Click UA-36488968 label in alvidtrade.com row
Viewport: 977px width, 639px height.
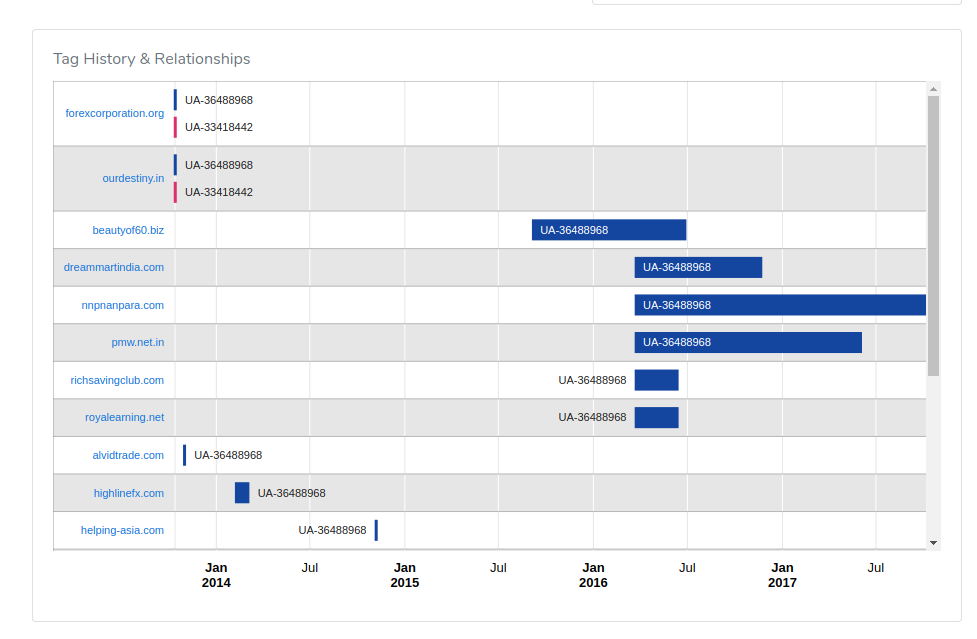tap(228, 455)
